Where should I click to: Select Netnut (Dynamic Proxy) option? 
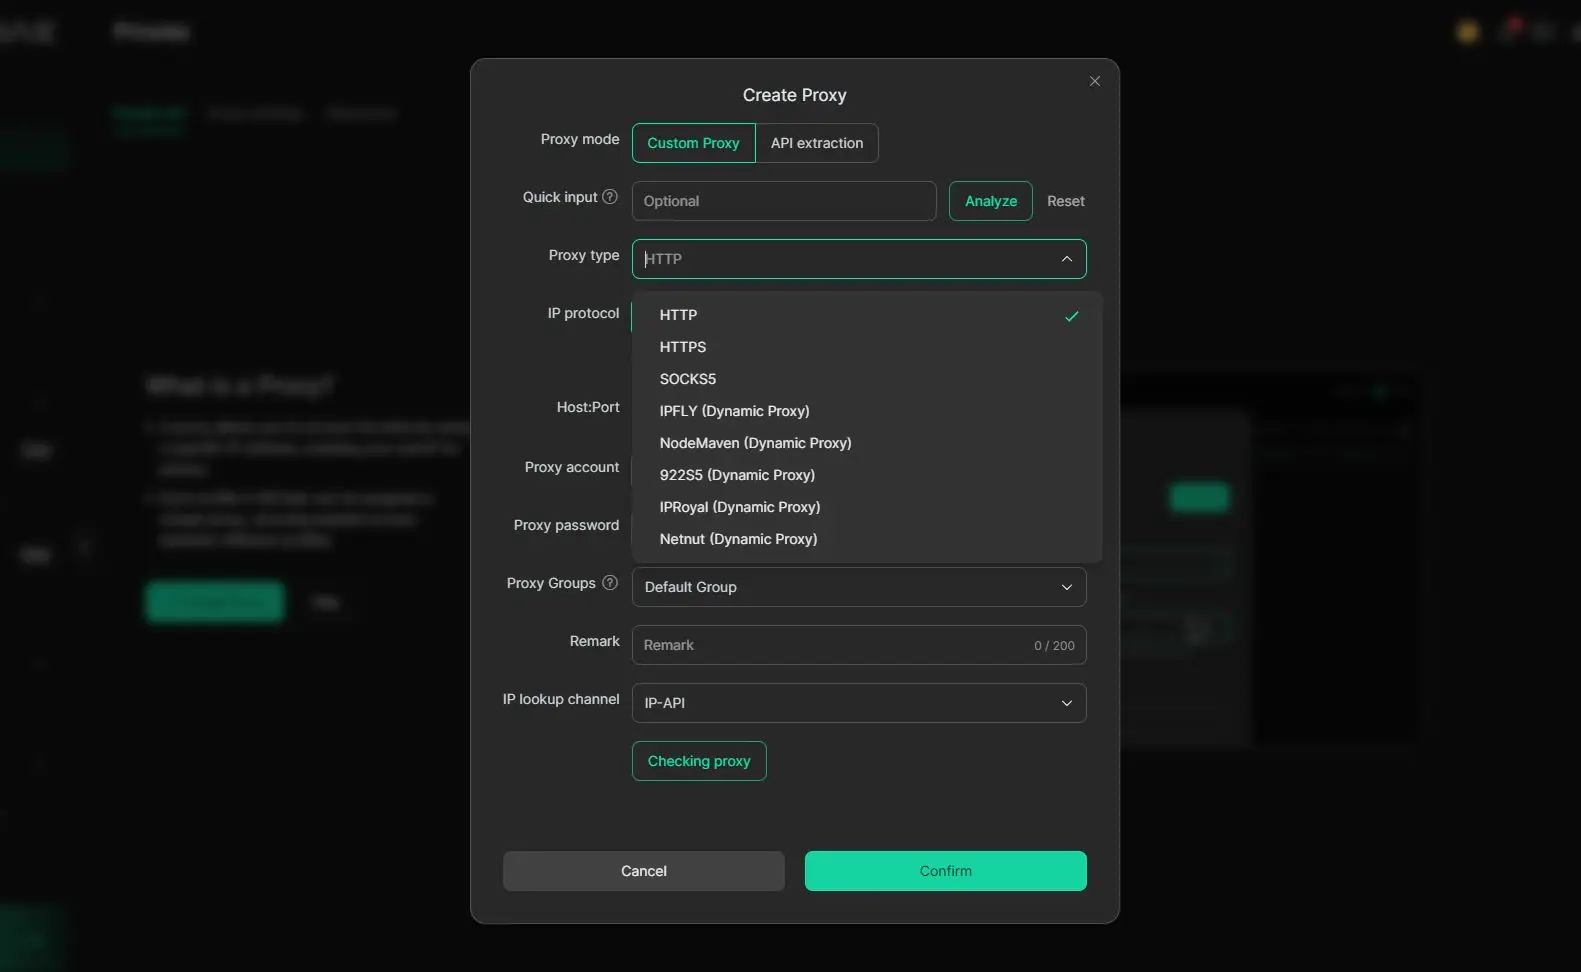click(x=738, y=539)
